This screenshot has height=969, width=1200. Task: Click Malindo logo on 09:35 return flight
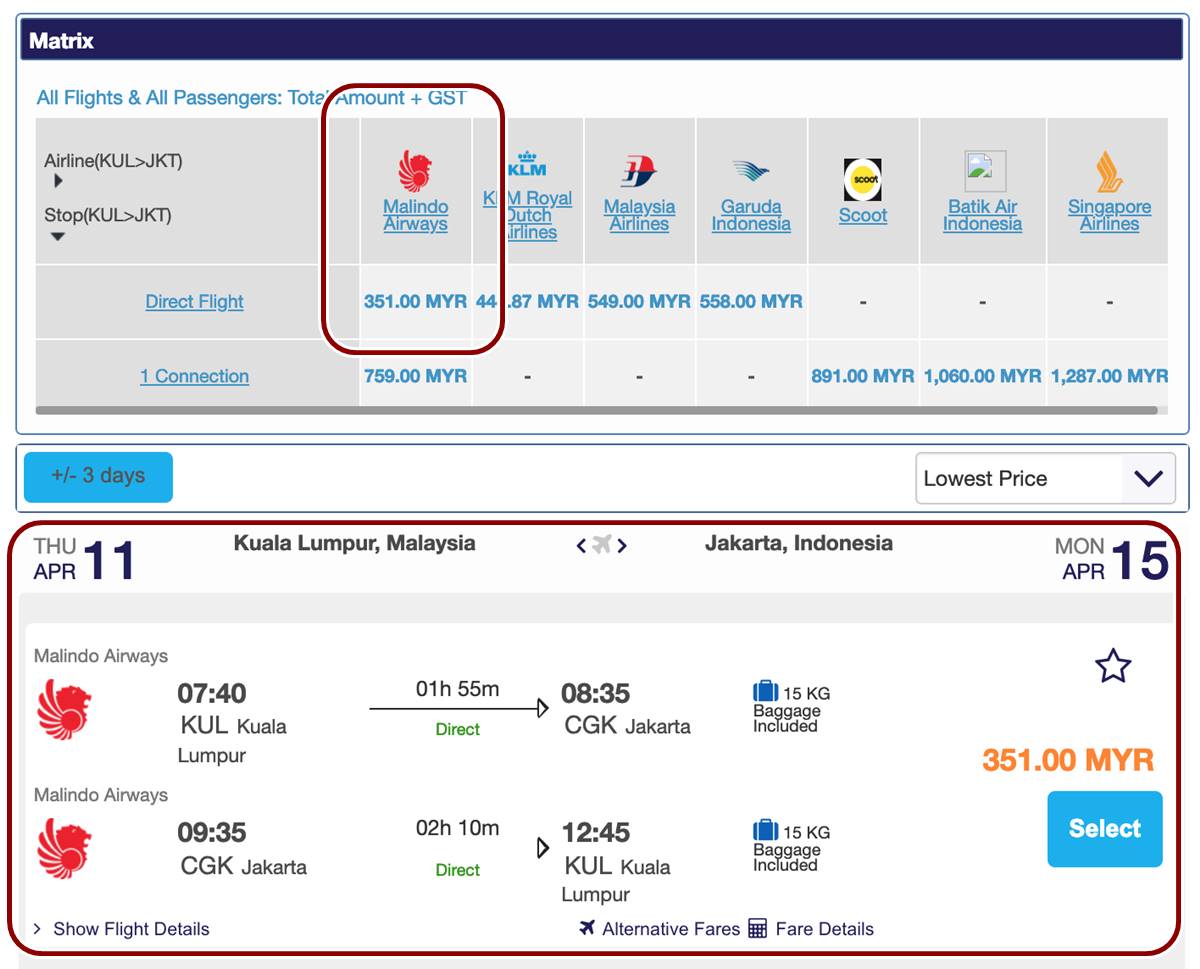(x=64, y=849)
